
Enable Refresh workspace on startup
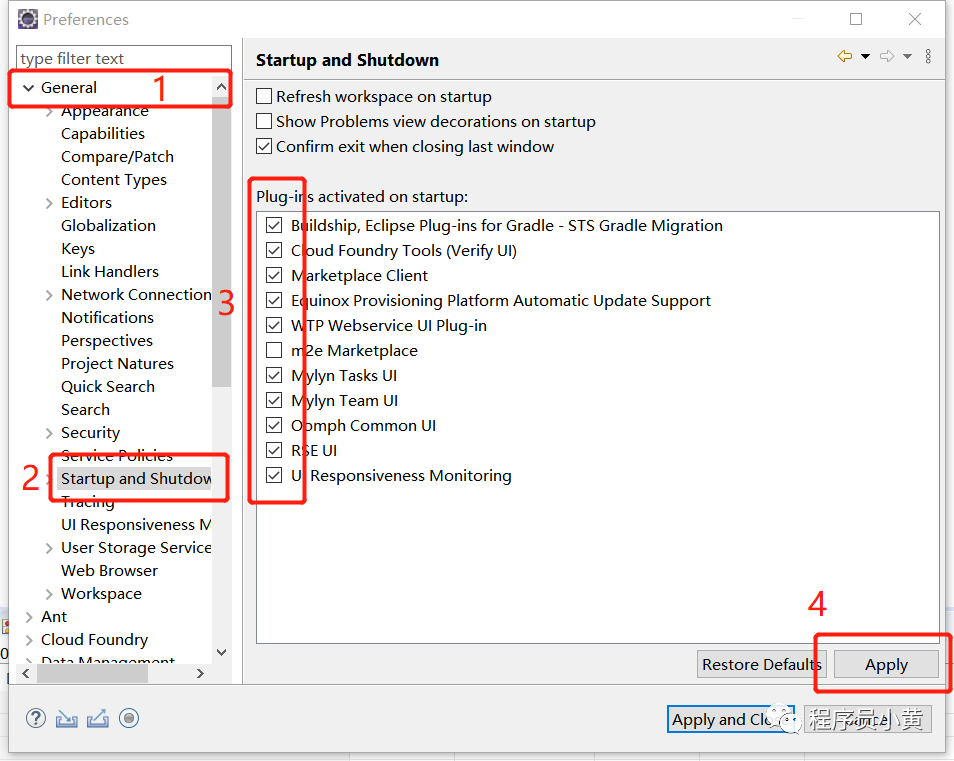pos(264,97)
